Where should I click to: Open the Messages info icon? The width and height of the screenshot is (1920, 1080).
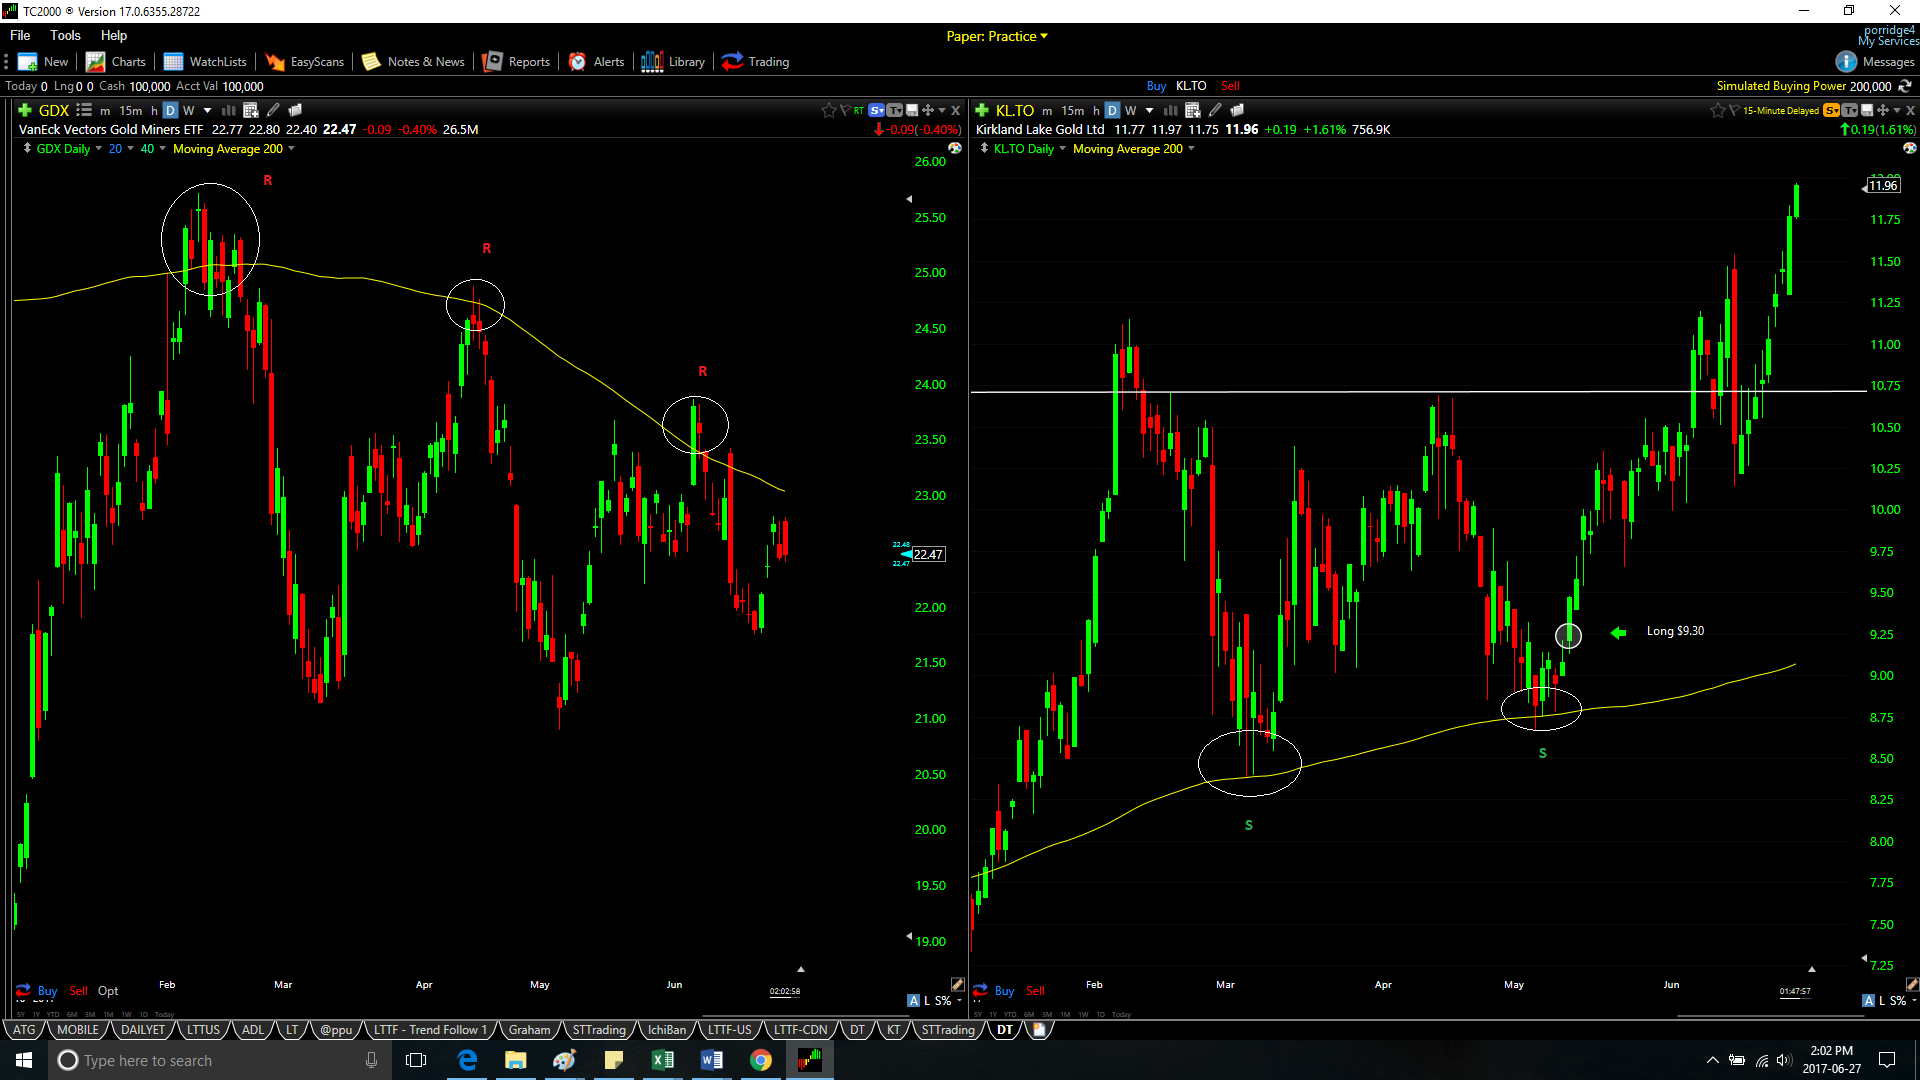coord(1846,62)
